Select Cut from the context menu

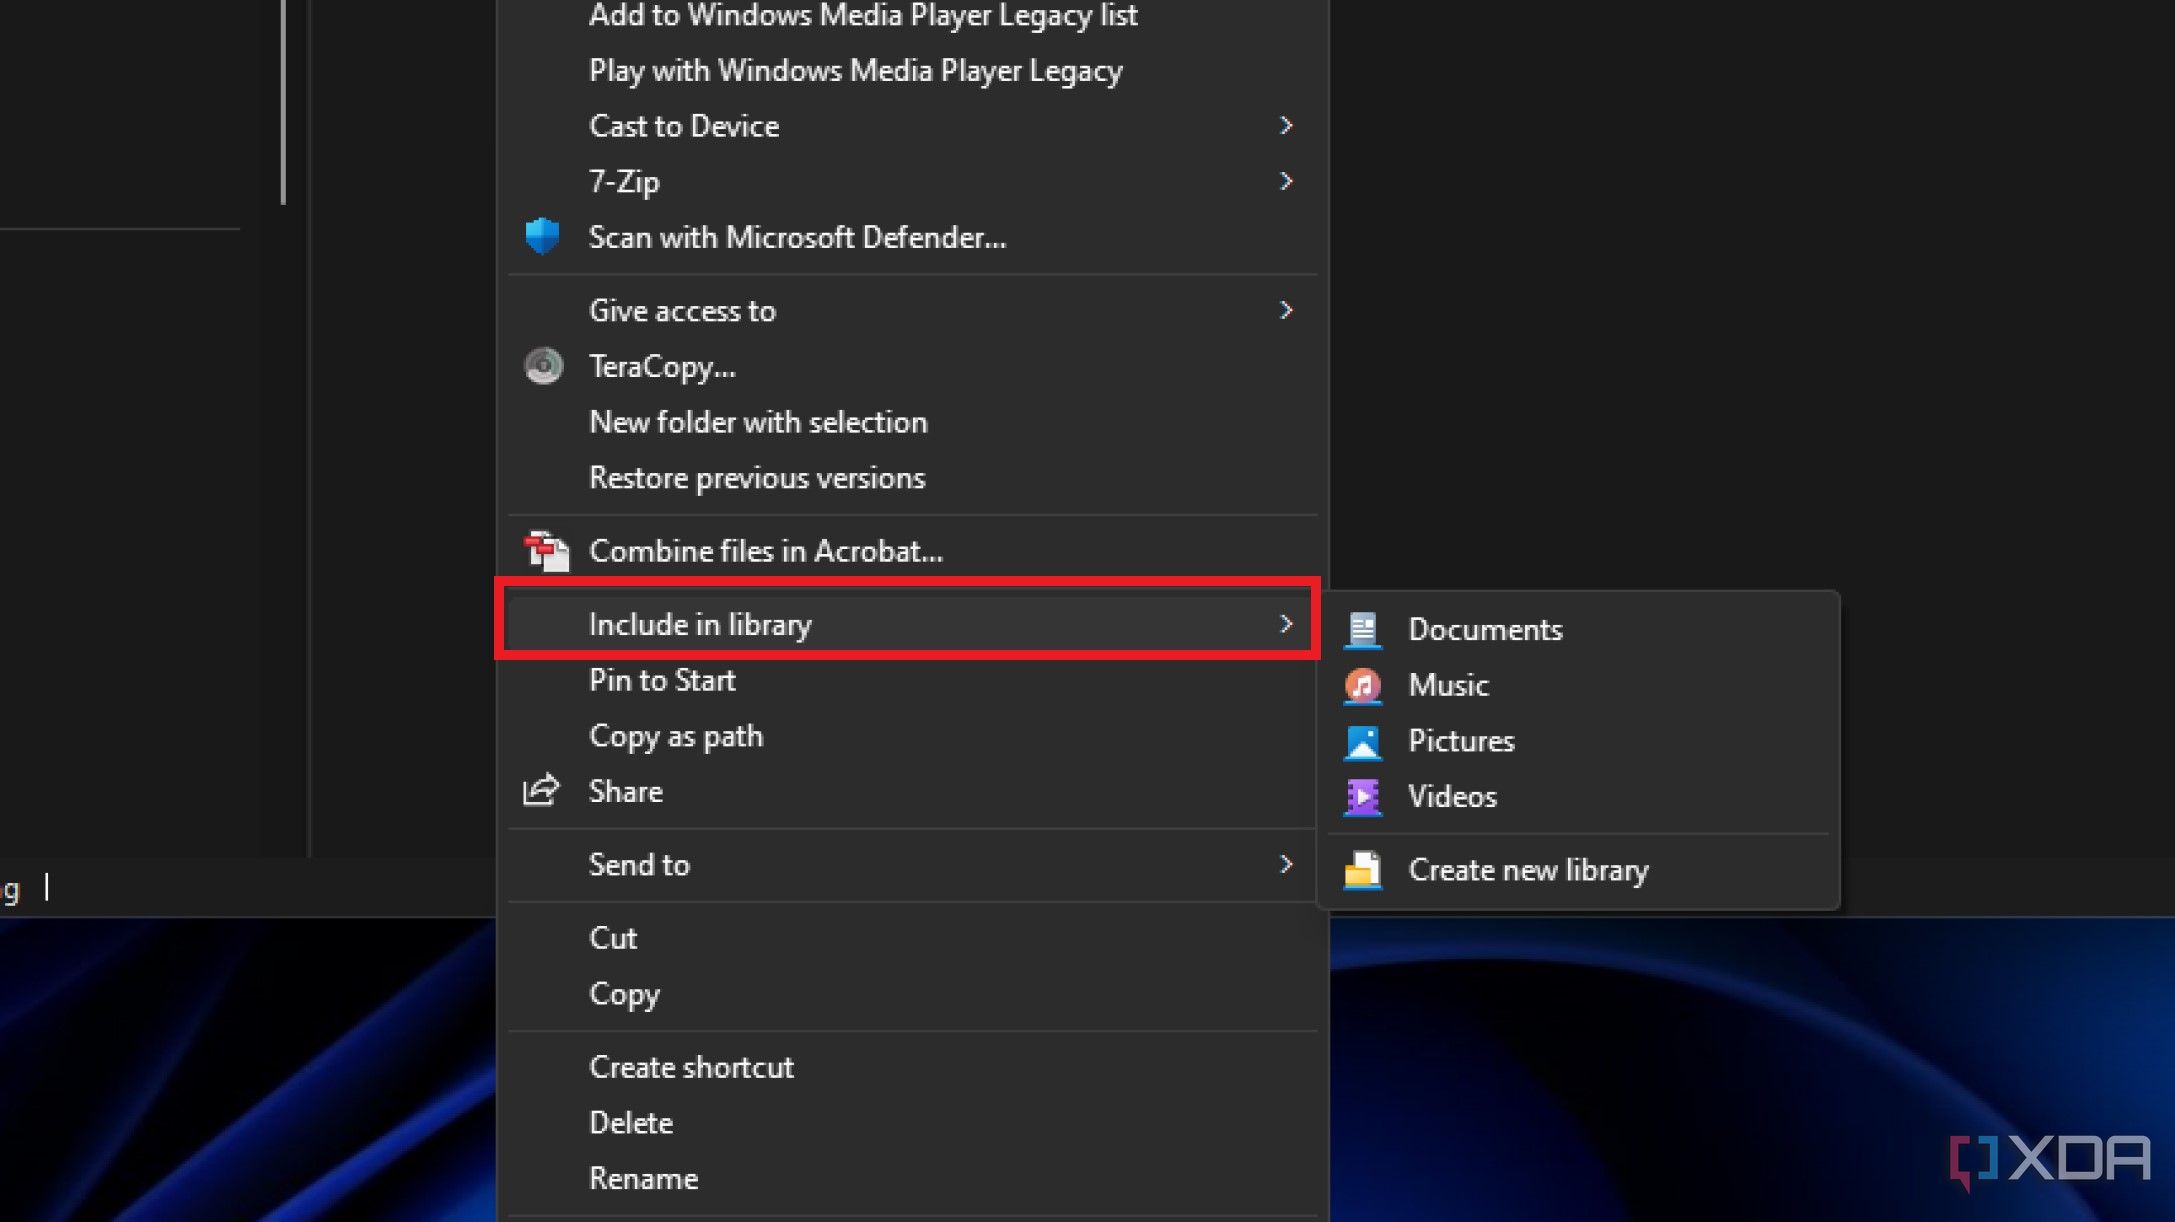click(x=912, y=938)
